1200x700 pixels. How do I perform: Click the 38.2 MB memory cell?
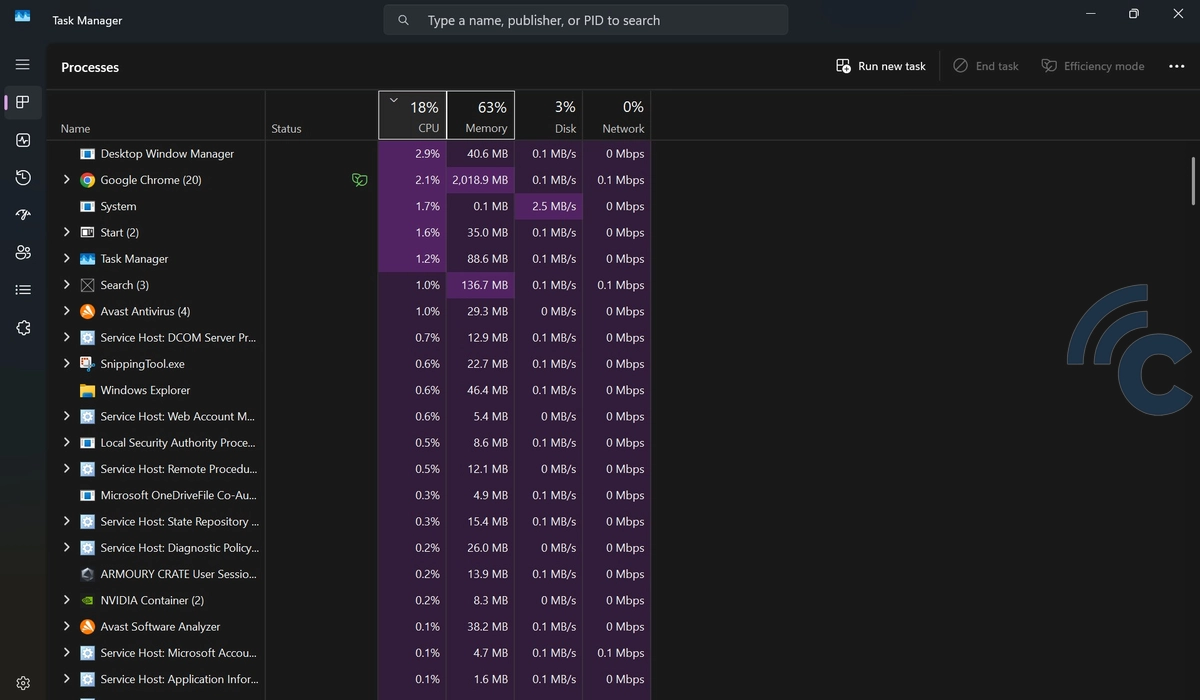[481, 626]
